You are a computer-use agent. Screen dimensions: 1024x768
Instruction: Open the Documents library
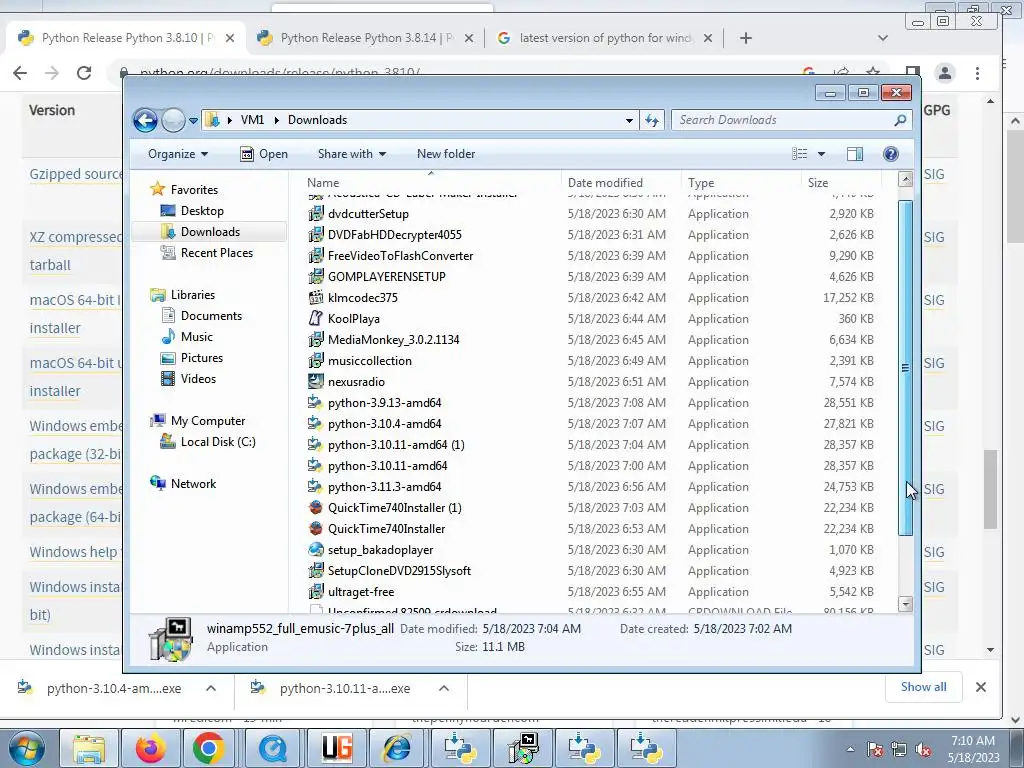tap(211, 316)
